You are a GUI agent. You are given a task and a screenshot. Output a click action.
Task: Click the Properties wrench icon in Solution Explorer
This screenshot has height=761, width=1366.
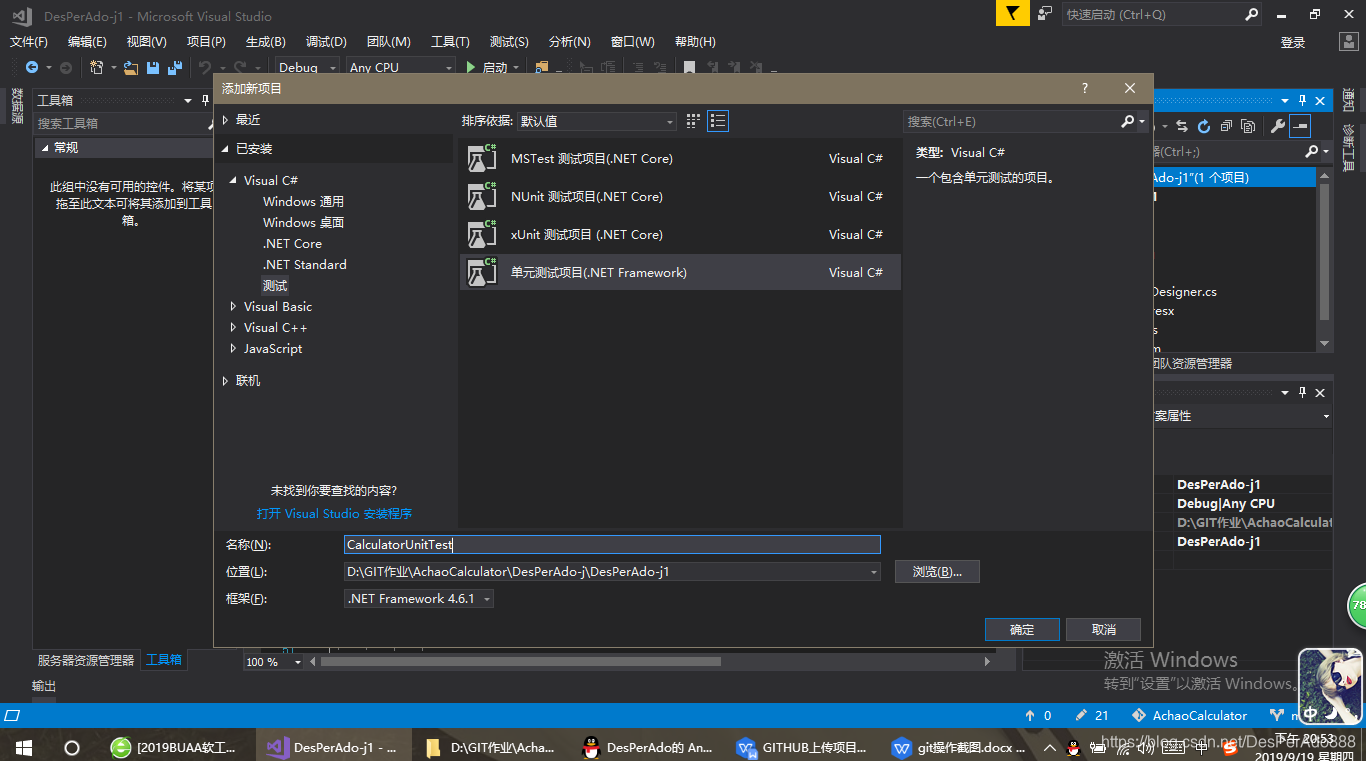coord(1278,126)
